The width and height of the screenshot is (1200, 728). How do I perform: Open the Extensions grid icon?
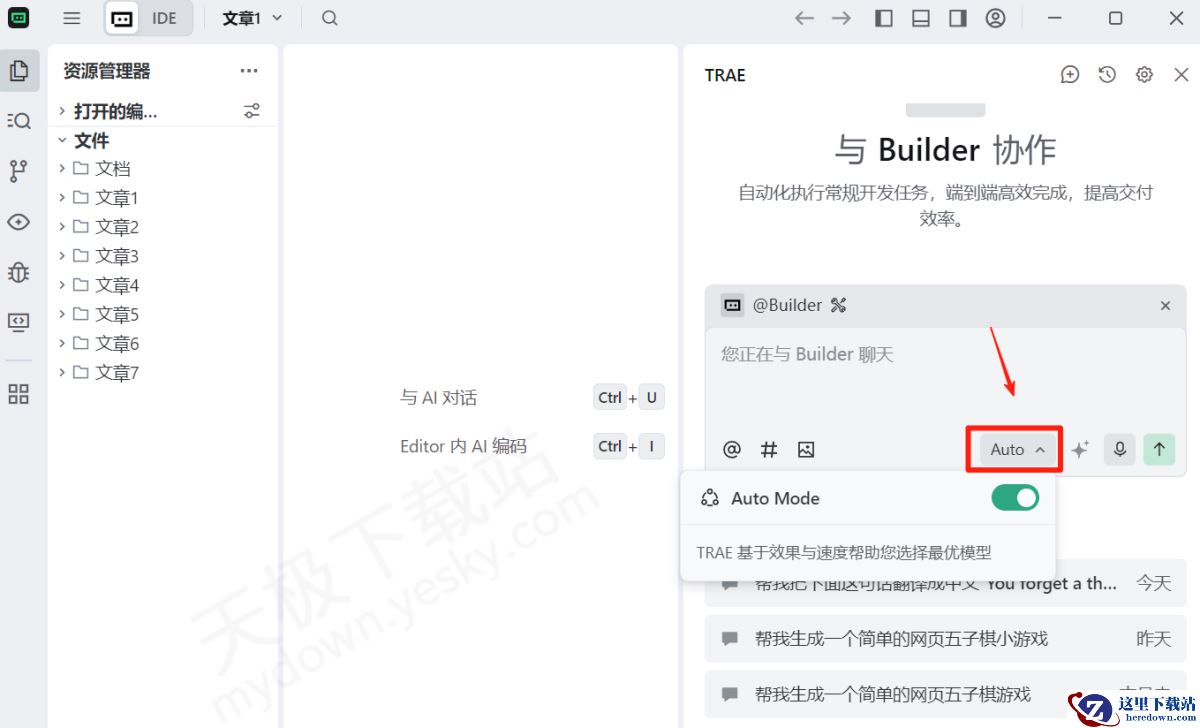tap(19, 394)
